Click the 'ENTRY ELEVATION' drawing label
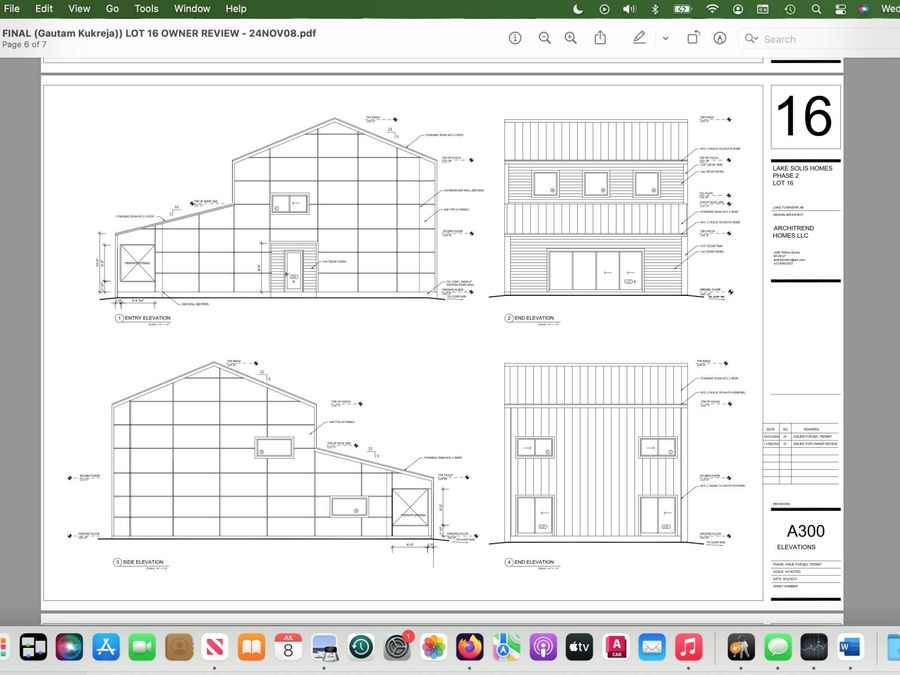Screen dimensions: 900x675 click(x=148, y=317)
